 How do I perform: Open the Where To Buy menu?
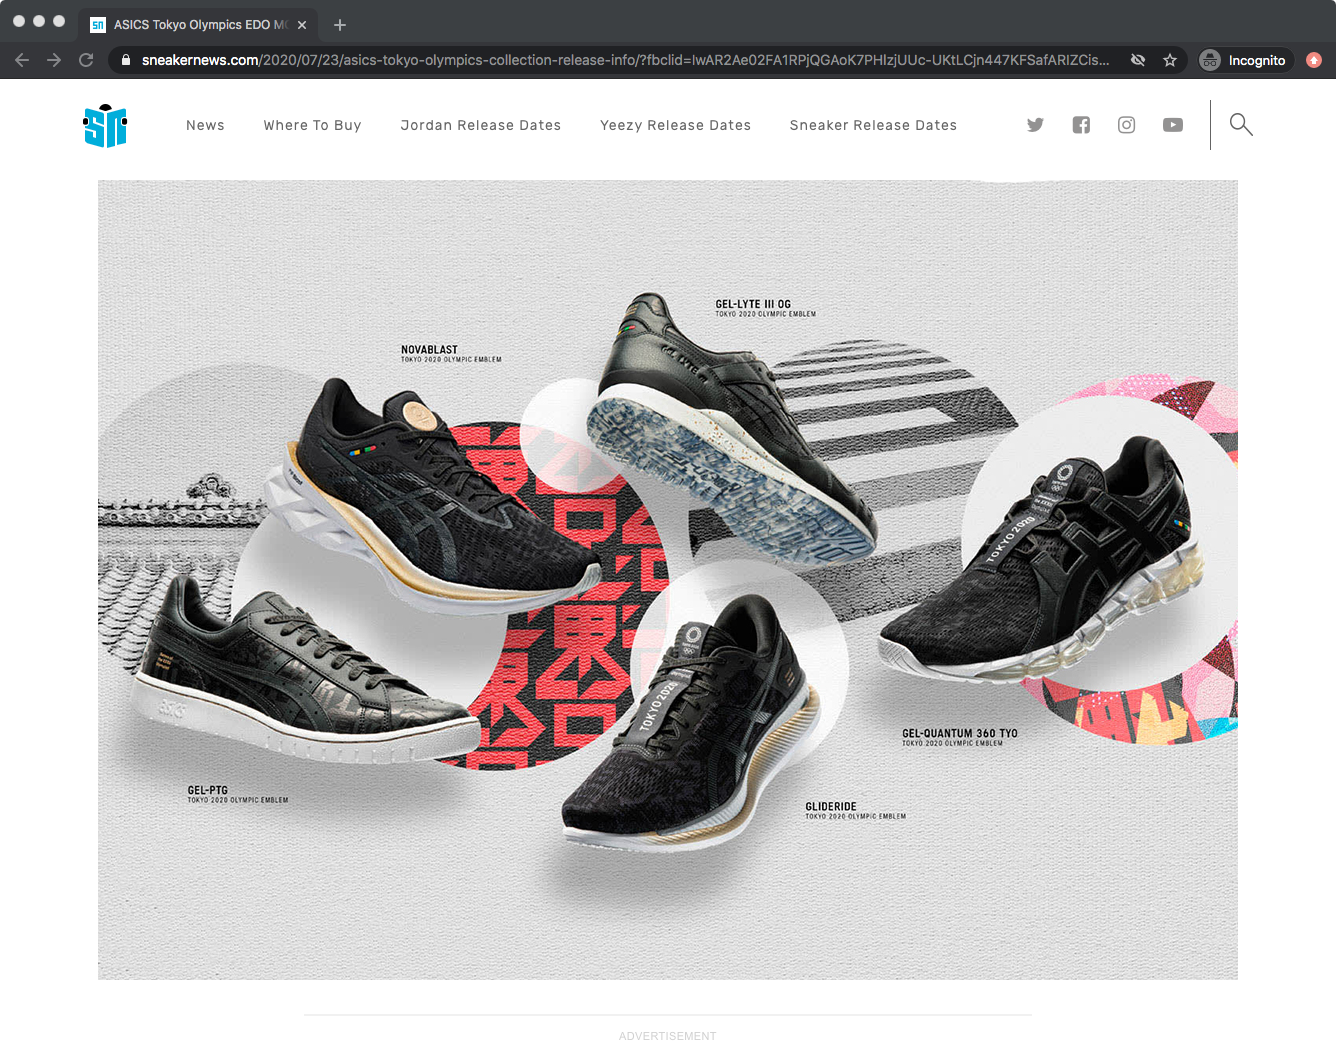tap(312, 125)
